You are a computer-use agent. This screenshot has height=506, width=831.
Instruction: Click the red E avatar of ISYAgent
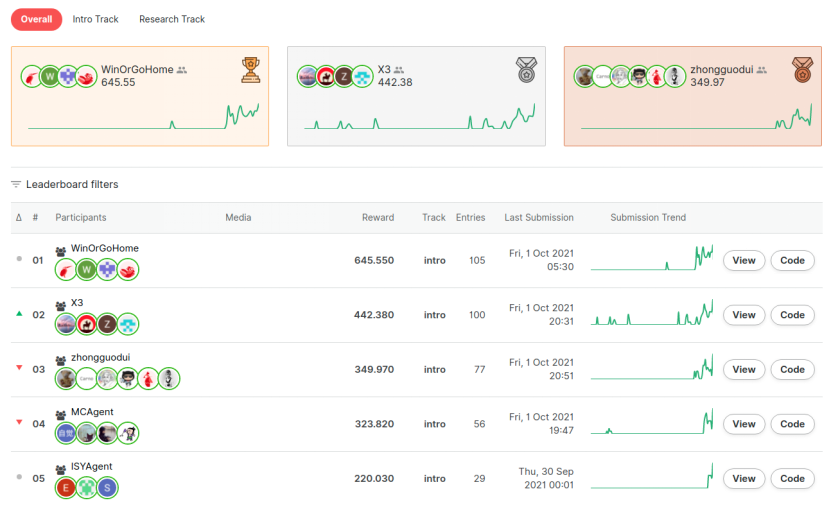[66, 488]
